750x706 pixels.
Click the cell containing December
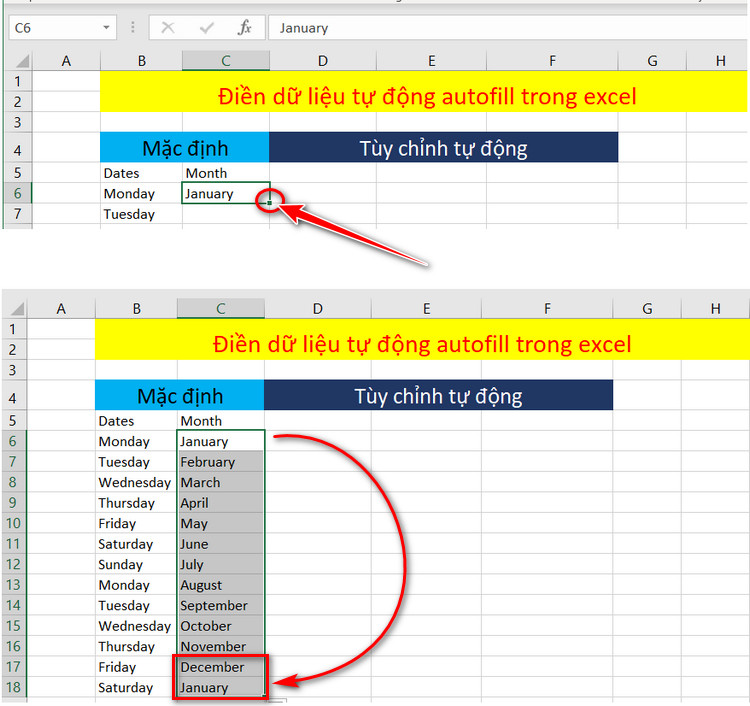221,667
